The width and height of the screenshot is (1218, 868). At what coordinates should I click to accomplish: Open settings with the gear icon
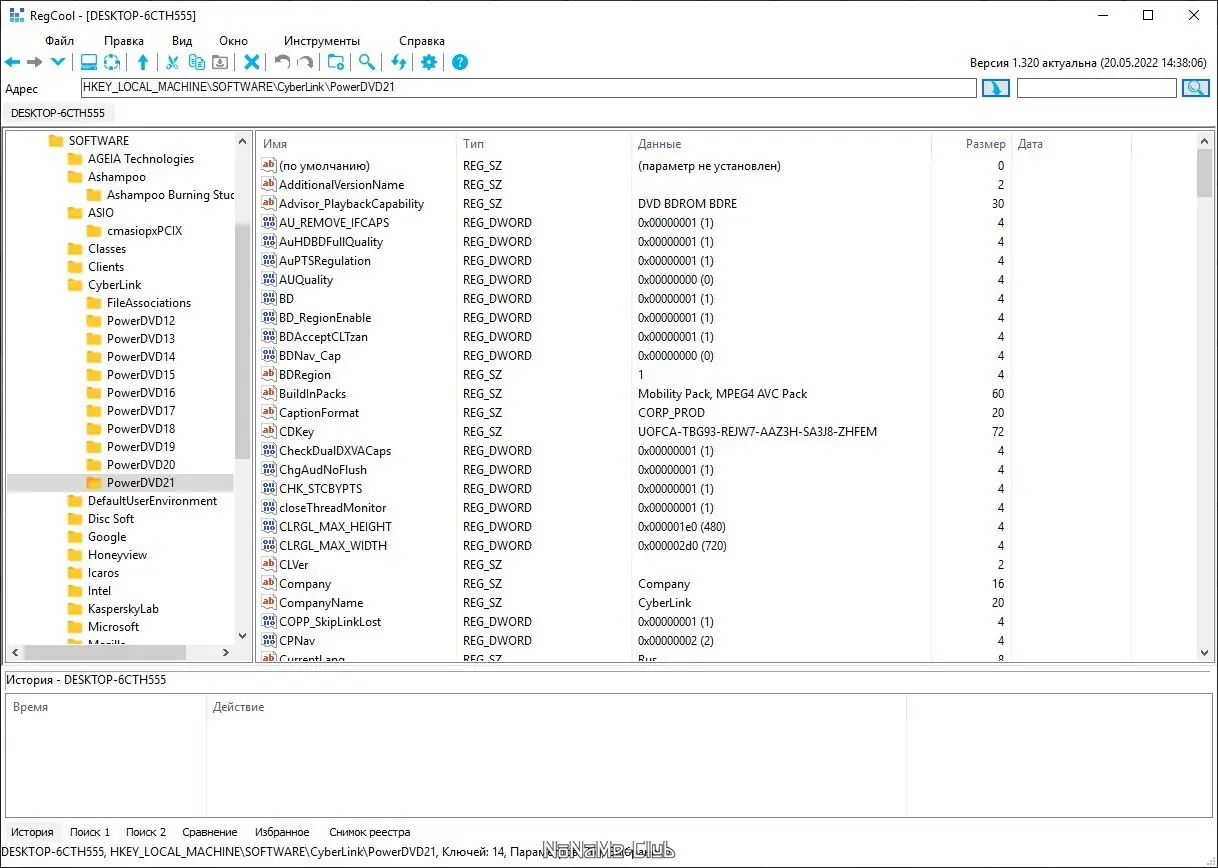pyautogui.click(x=429, y=62)
